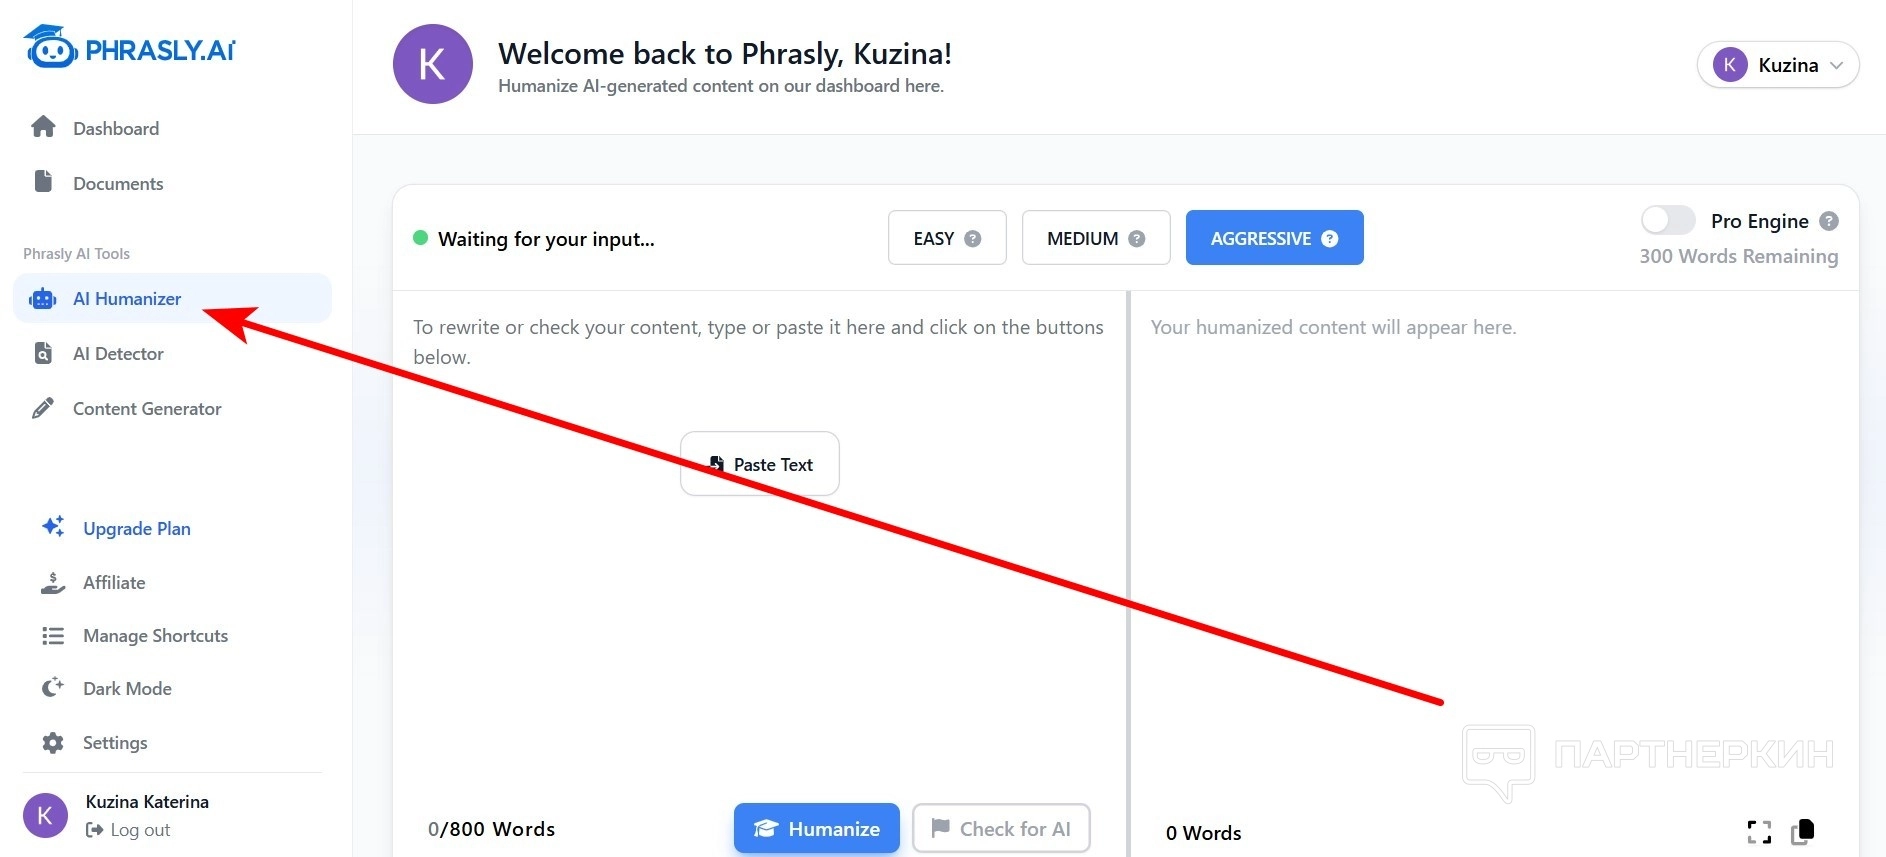Open the Dashboard page
This screenshot has width=1886, height=857.
point(115,129)
